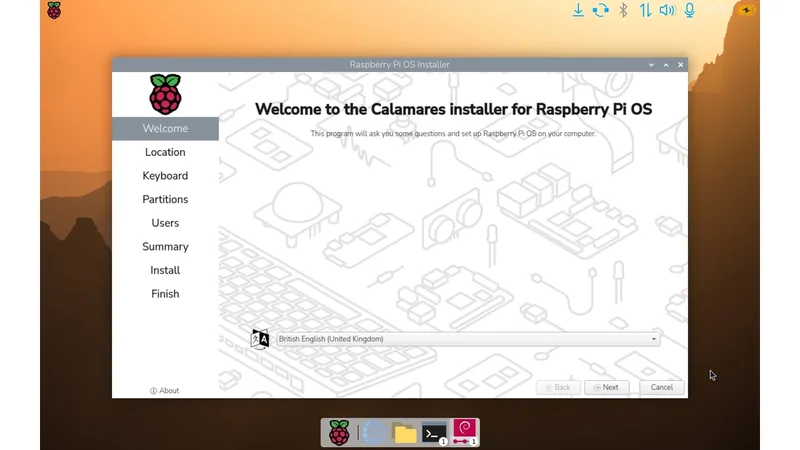Click the language translation icon
Image resolution: width=800 pixels, height=450 pixels.
click(x=260, y=339)
